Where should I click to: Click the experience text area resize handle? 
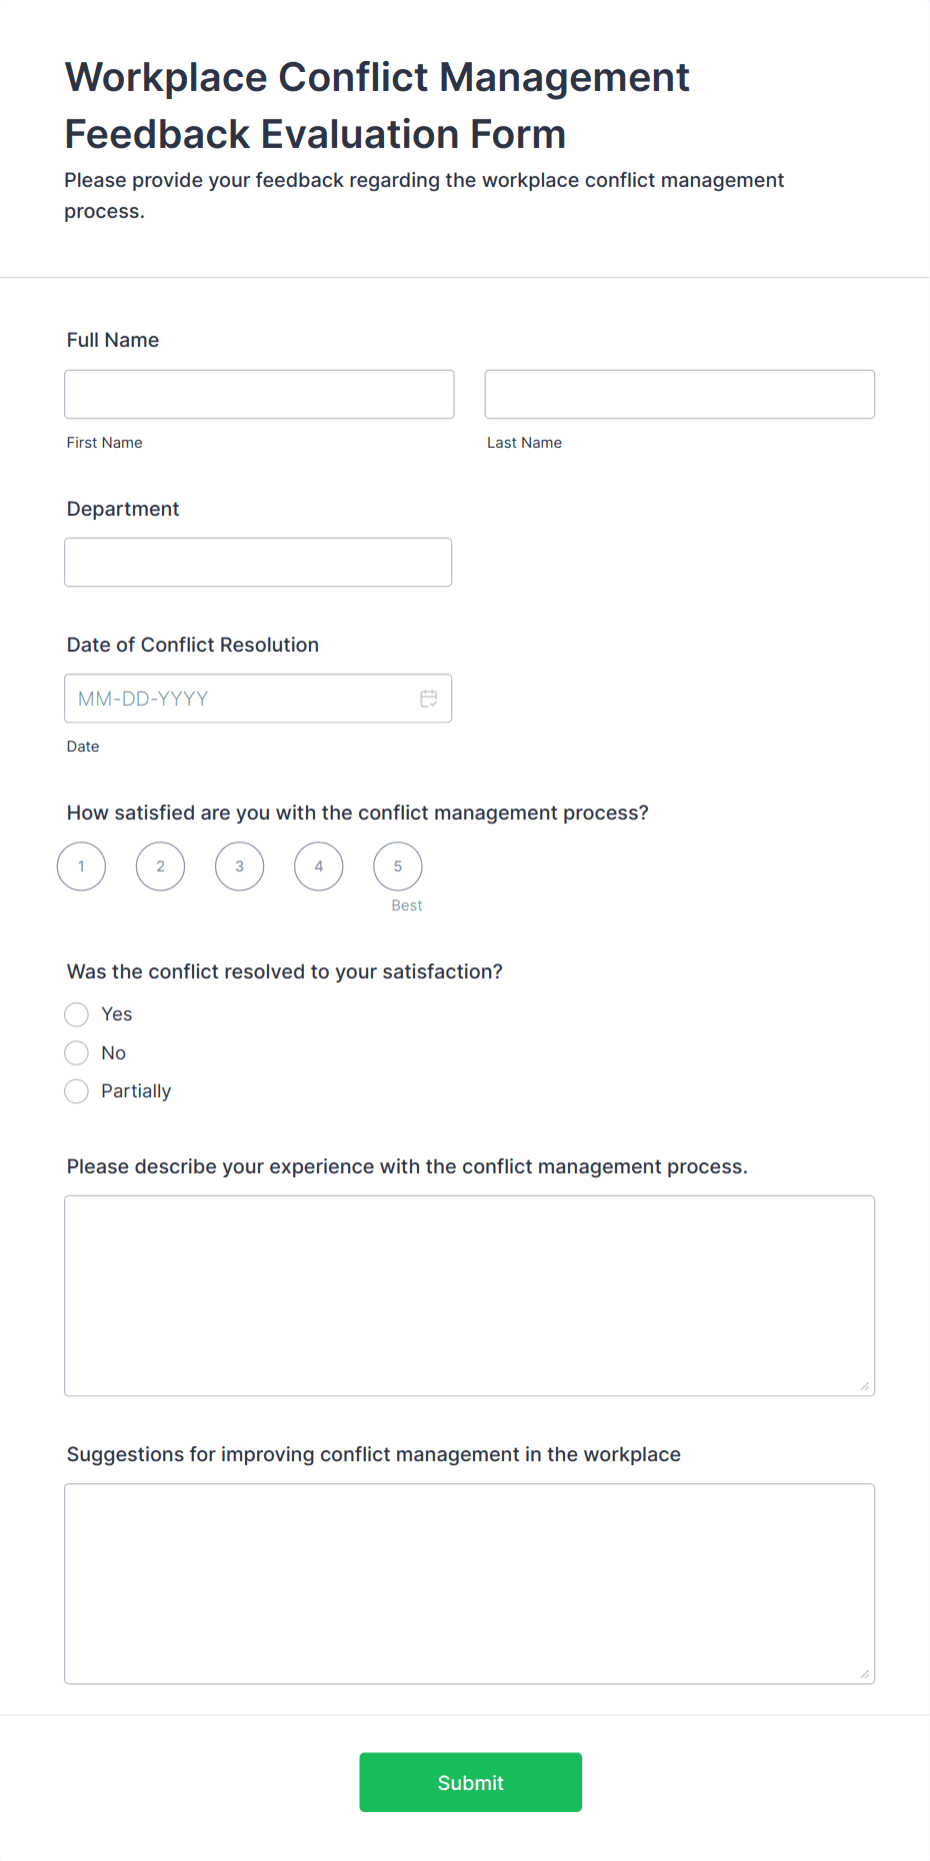point(863,1386)
